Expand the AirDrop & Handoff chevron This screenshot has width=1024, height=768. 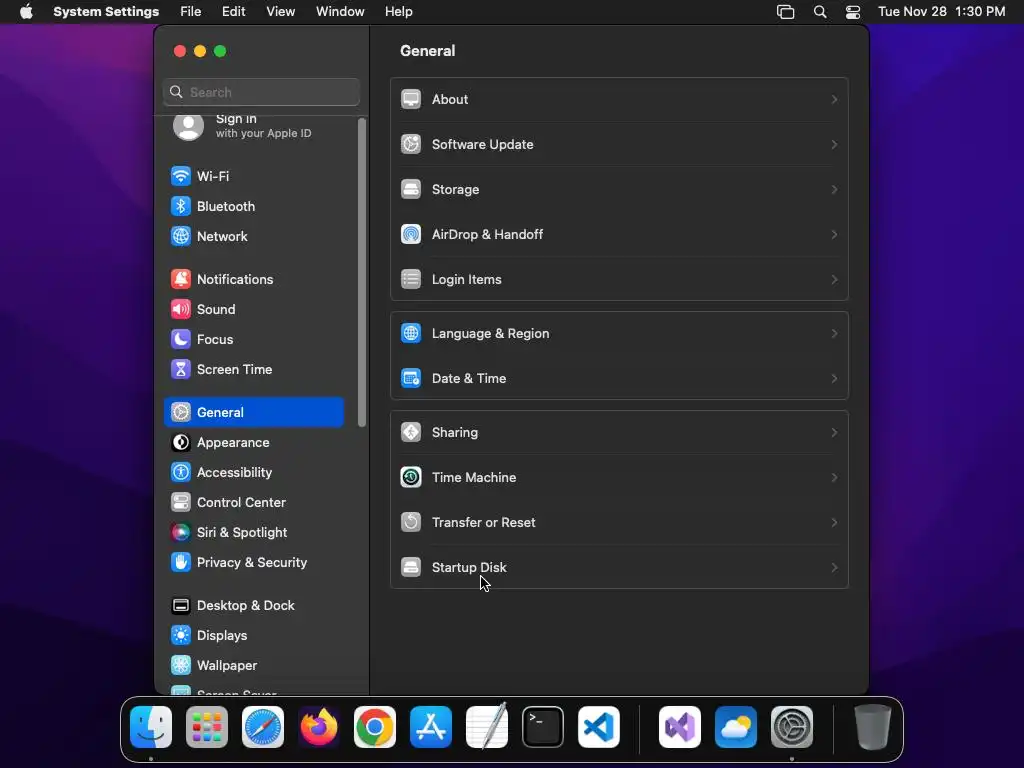coord(834,234)
